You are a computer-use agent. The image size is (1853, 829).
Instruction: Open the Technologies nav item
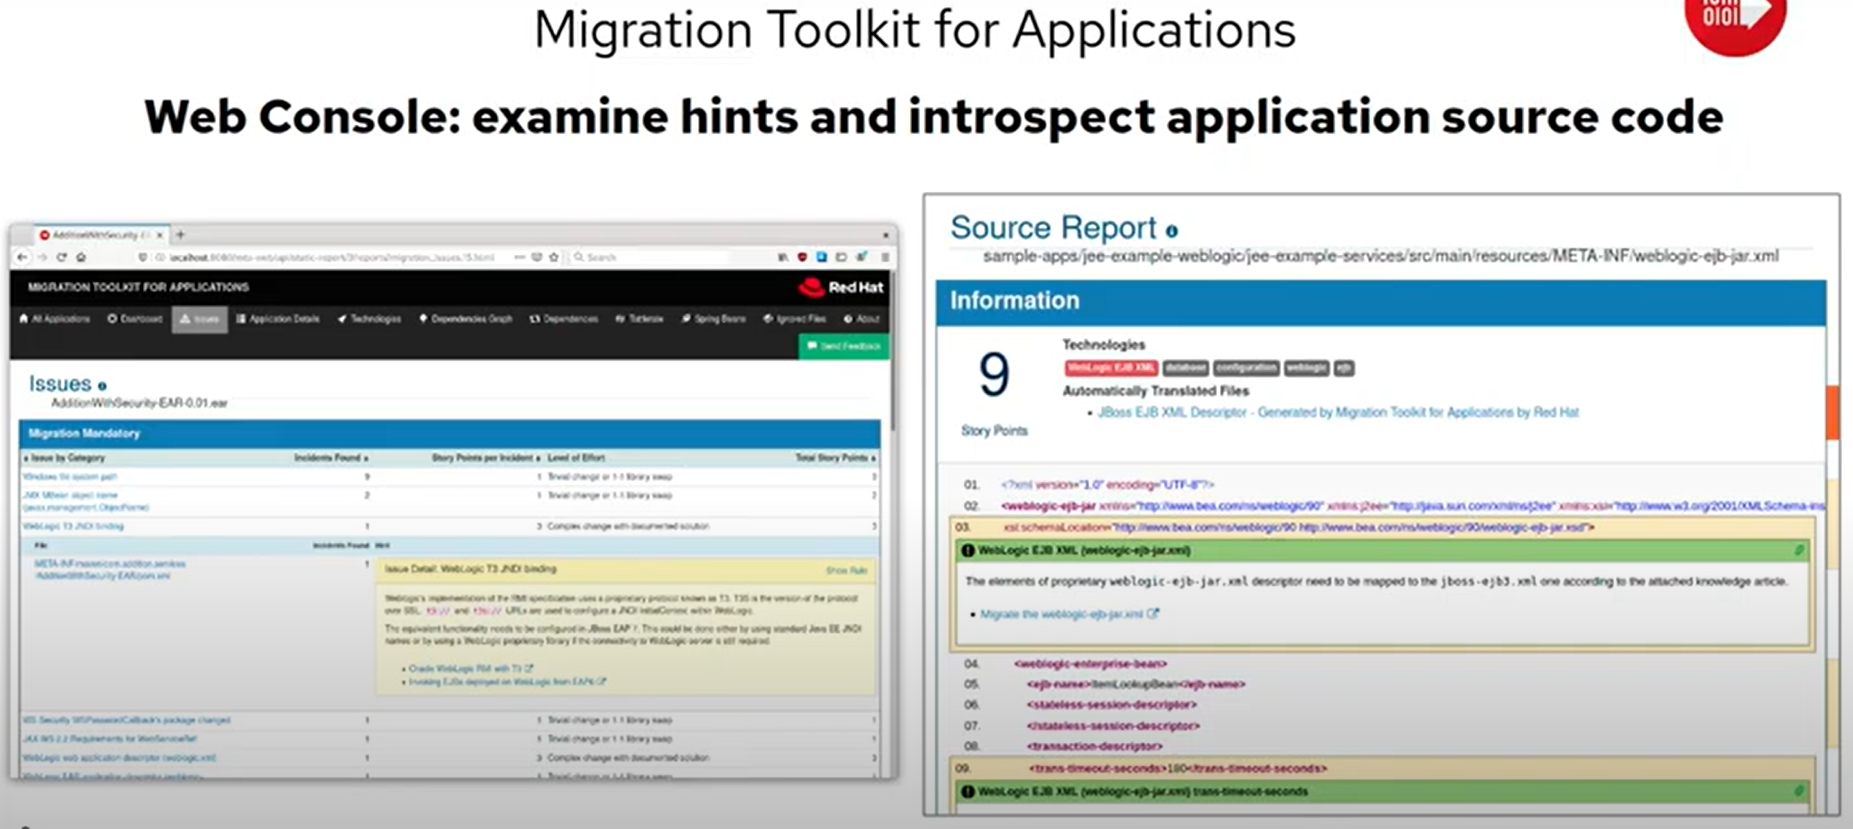click(369, 319)
